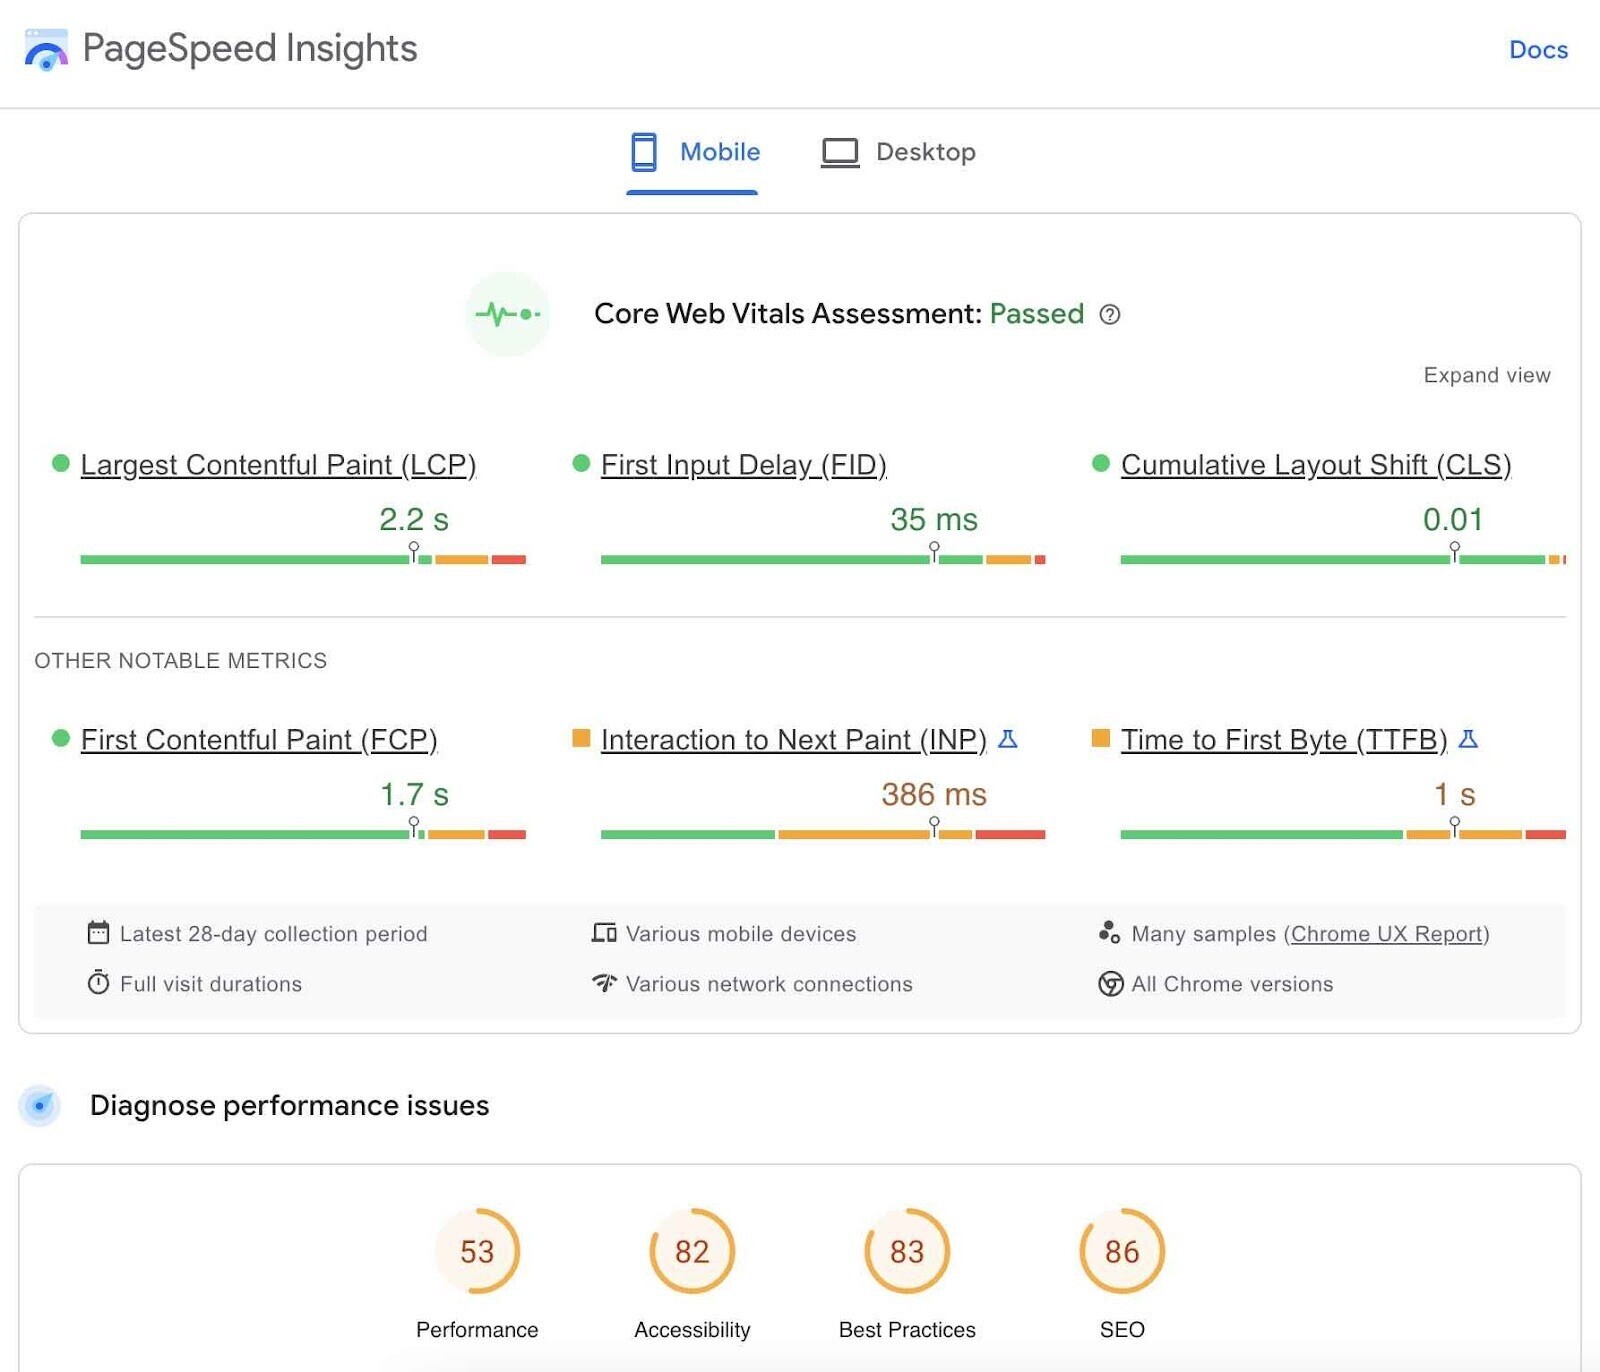Click the stopwatch icon for full visit durations

[97, 983]
